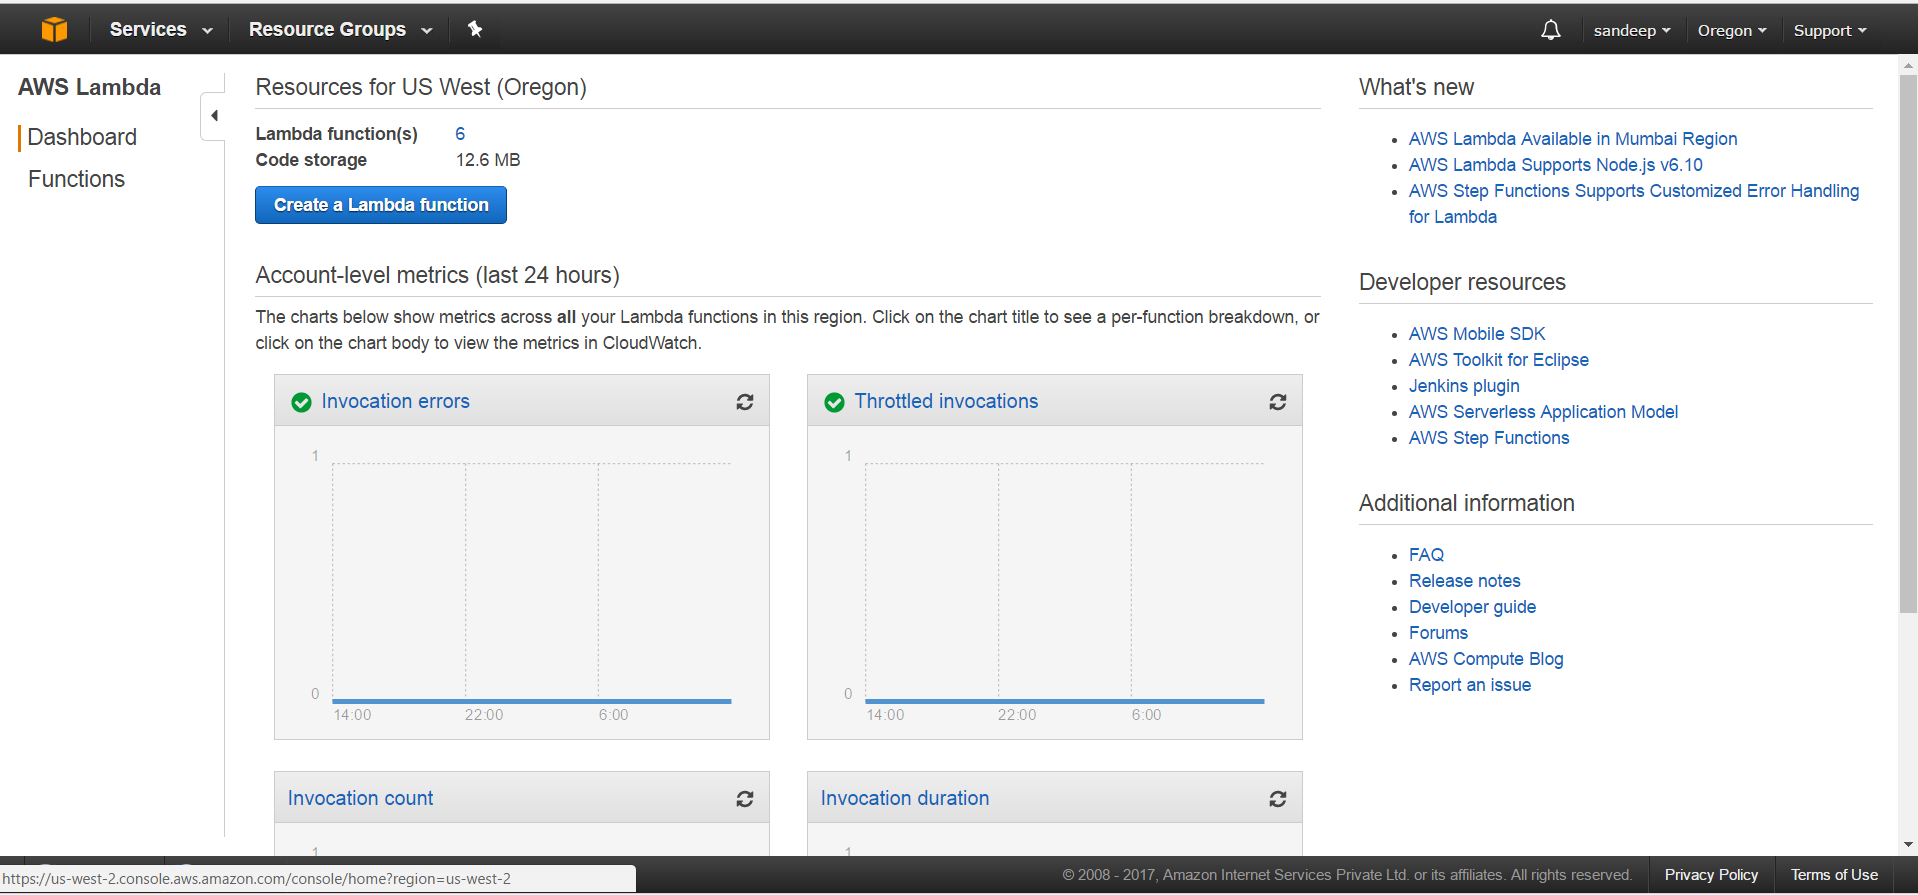The height and width of the screenshot is (895, 1918).
Task: Open Privacy Policy in the footer
Action: [x=1711, y=875]
